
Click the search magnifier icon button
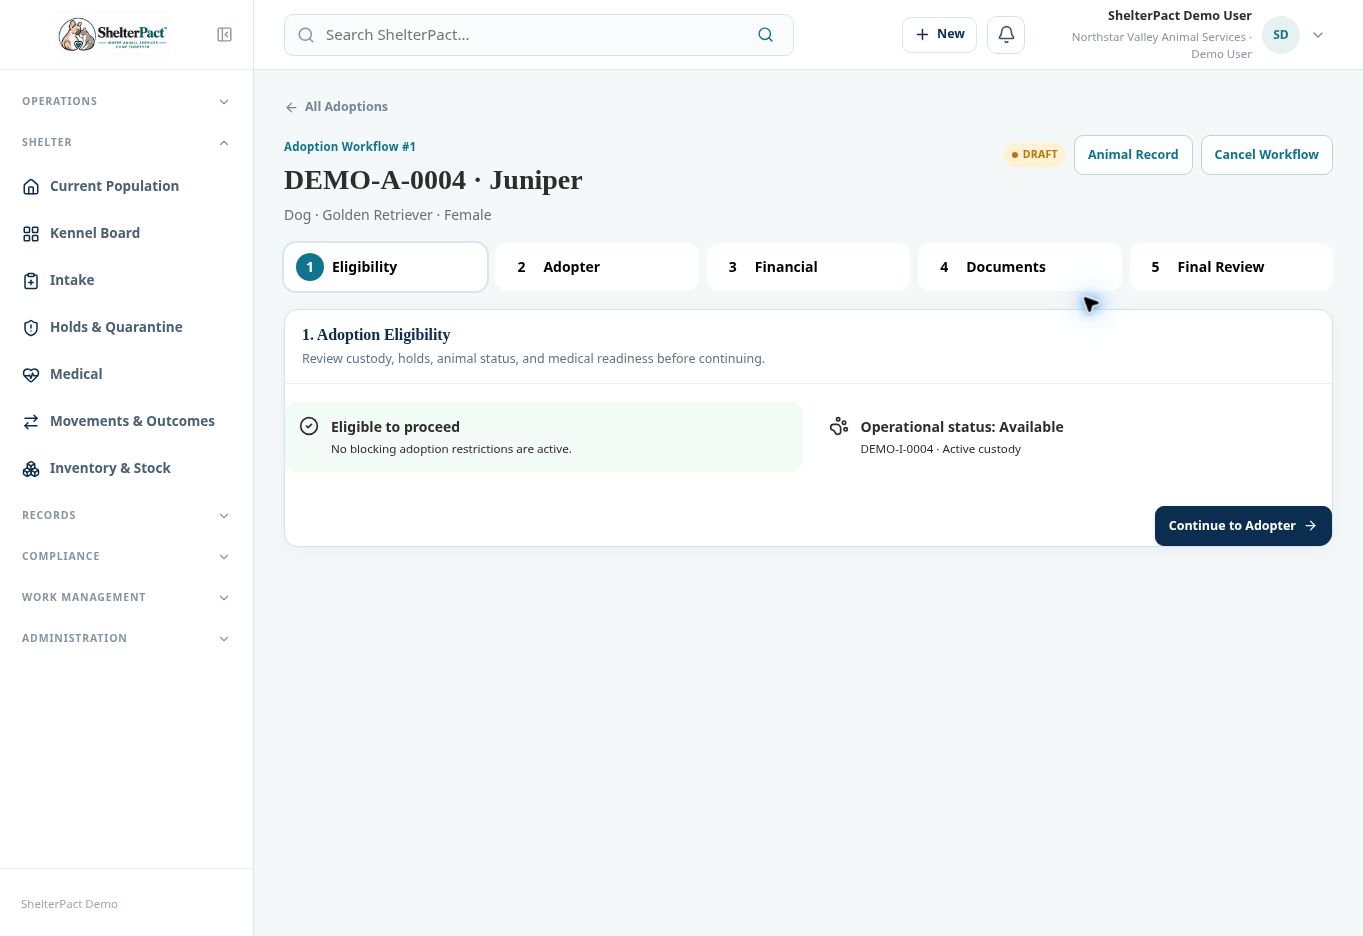[765, 35]
